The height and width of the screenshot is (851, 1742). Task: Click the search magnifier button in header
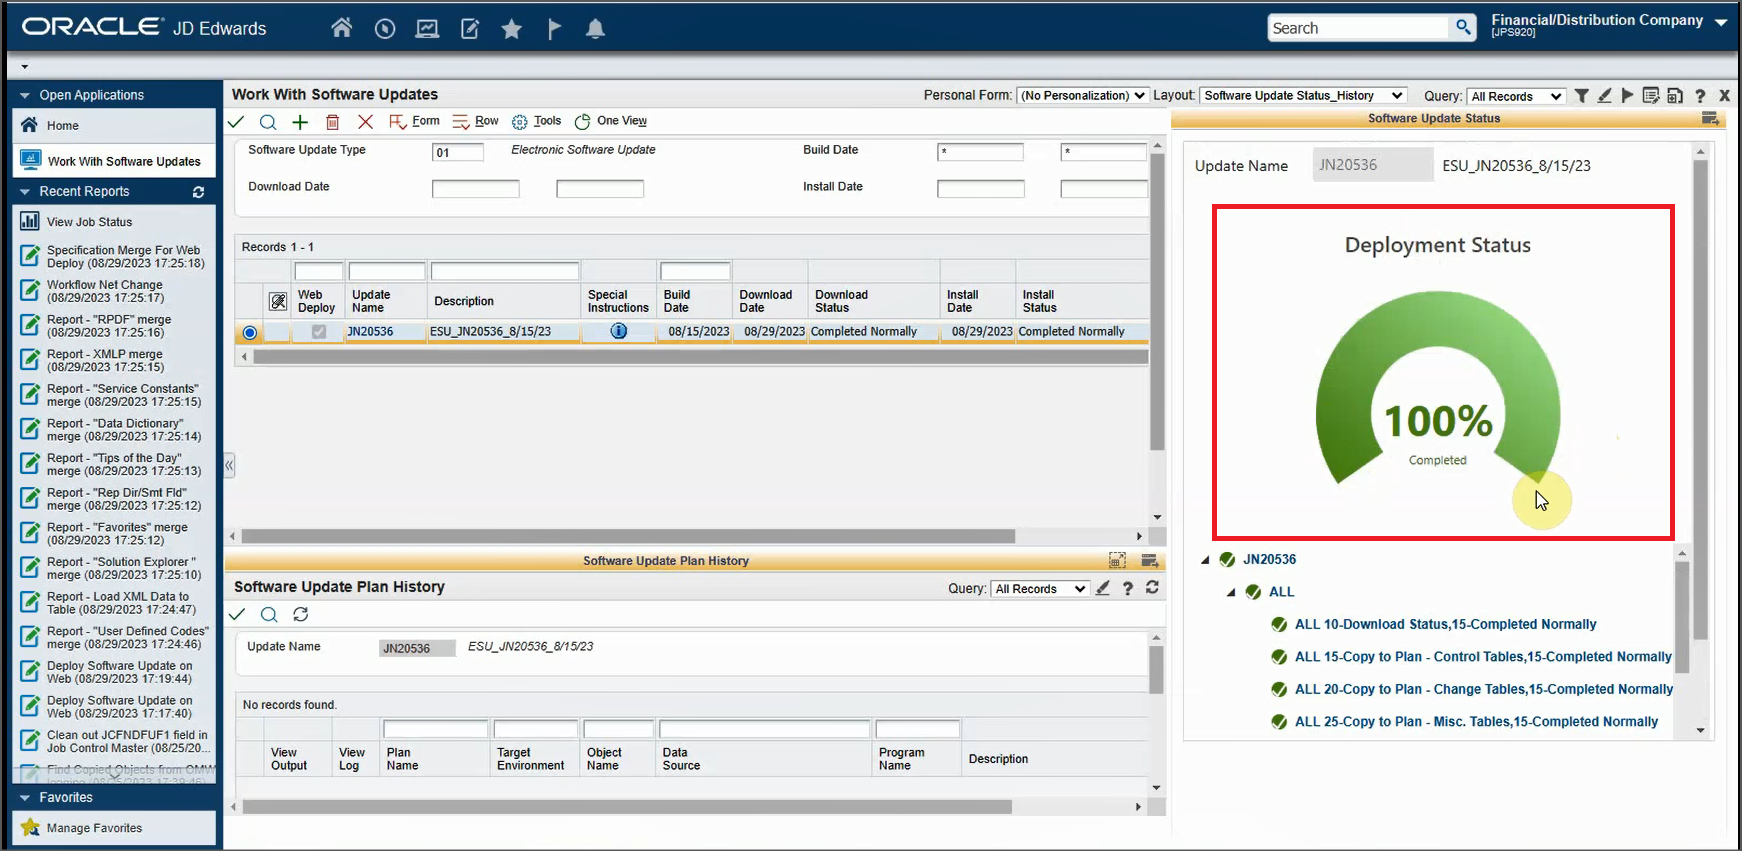(x=1463, y=27)
